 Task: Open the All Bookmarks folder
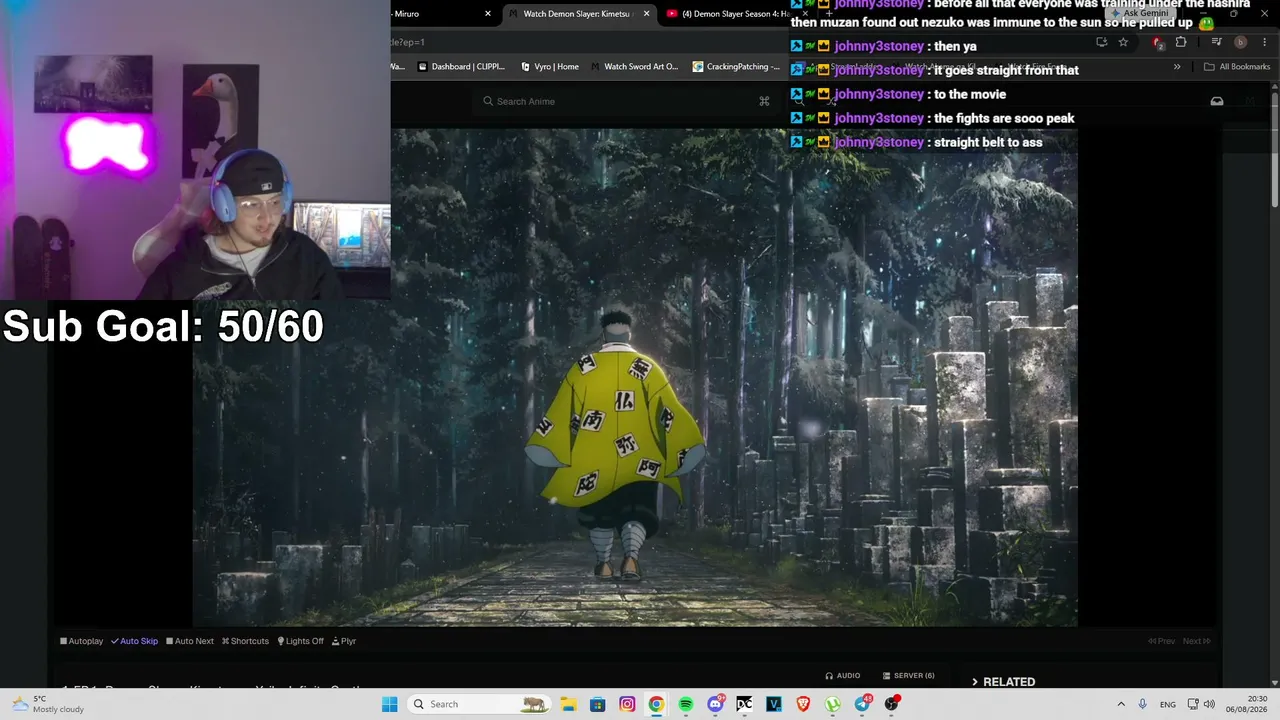click(x=1237, y=67)
